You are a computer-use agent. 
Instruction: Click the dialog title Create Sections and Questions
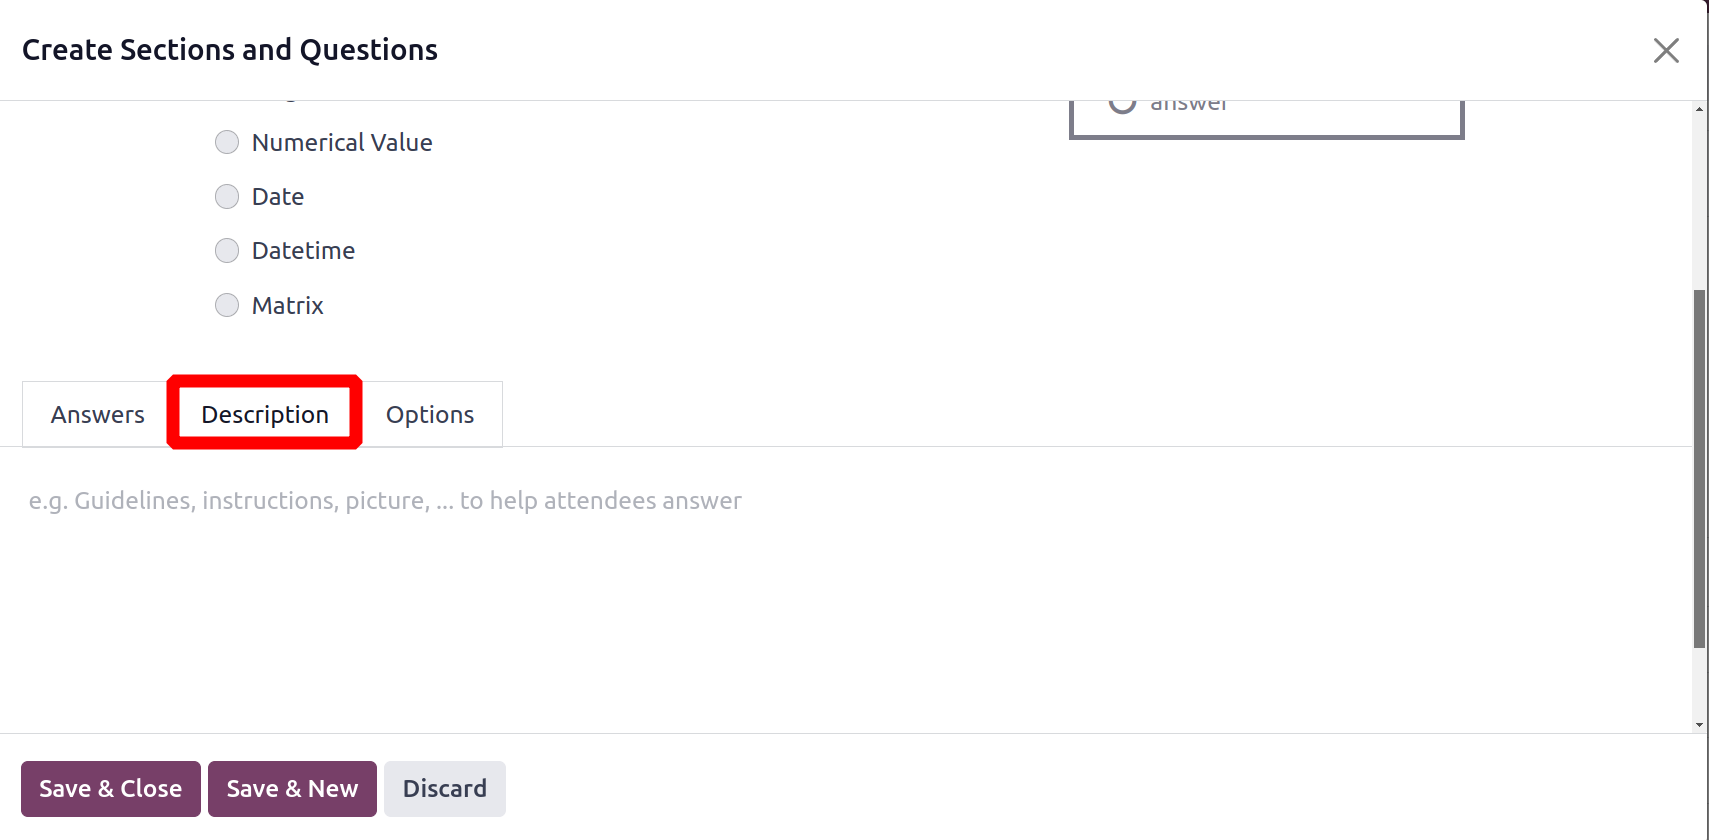[x=230, y=50]
